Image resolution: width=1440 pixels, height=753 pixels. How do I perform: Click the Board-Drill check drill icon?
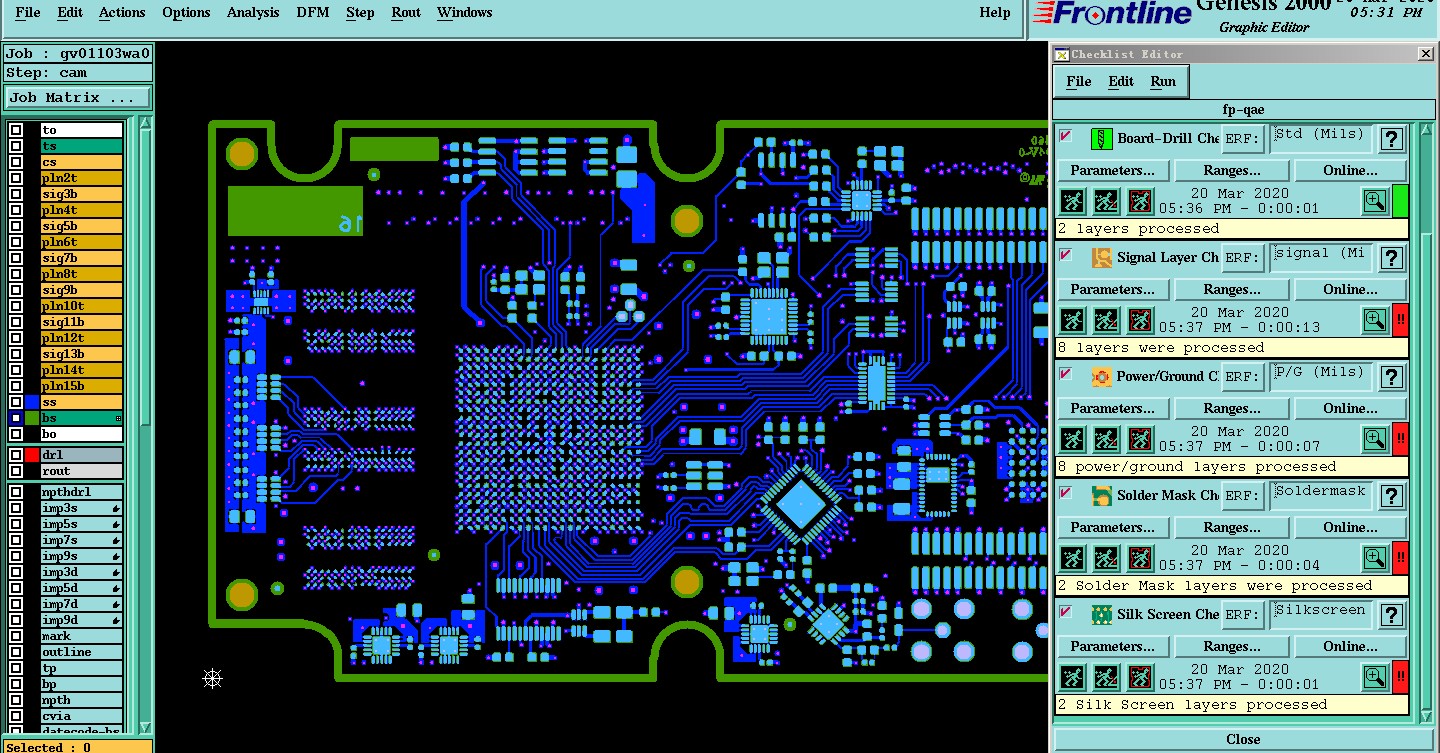(x=1101, y=138)
